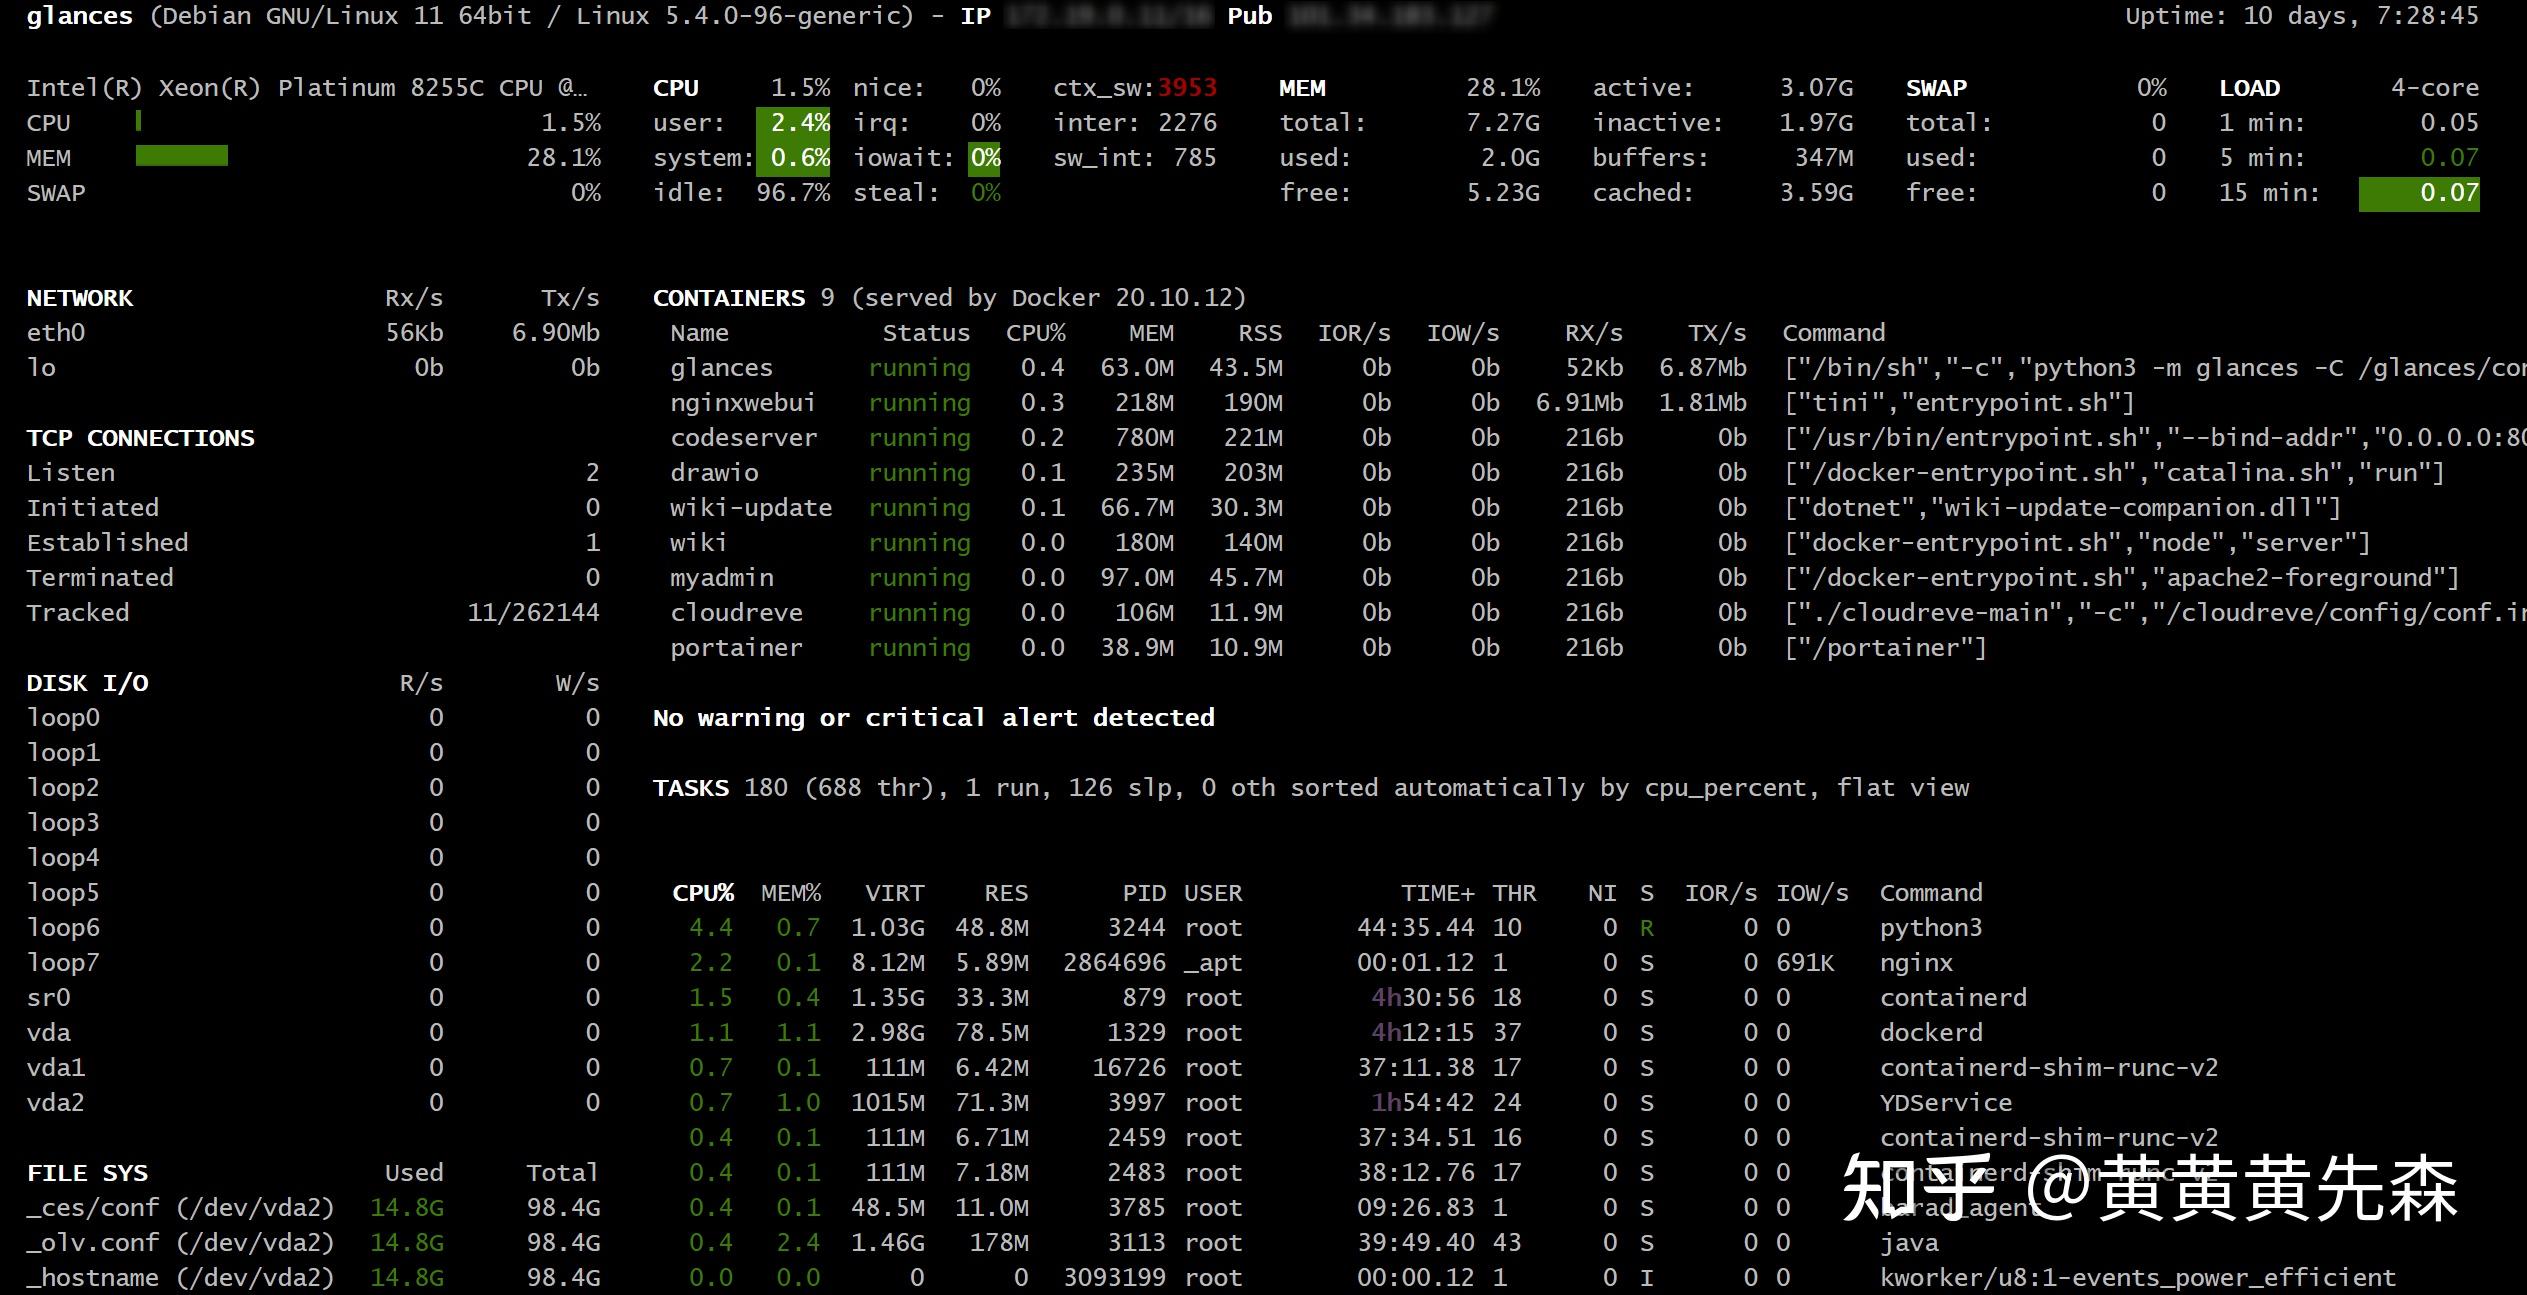Click the green MEM usage bar
This screenshot has width=2527, height=1295.
pyautogui.click(x=181, y=156)
